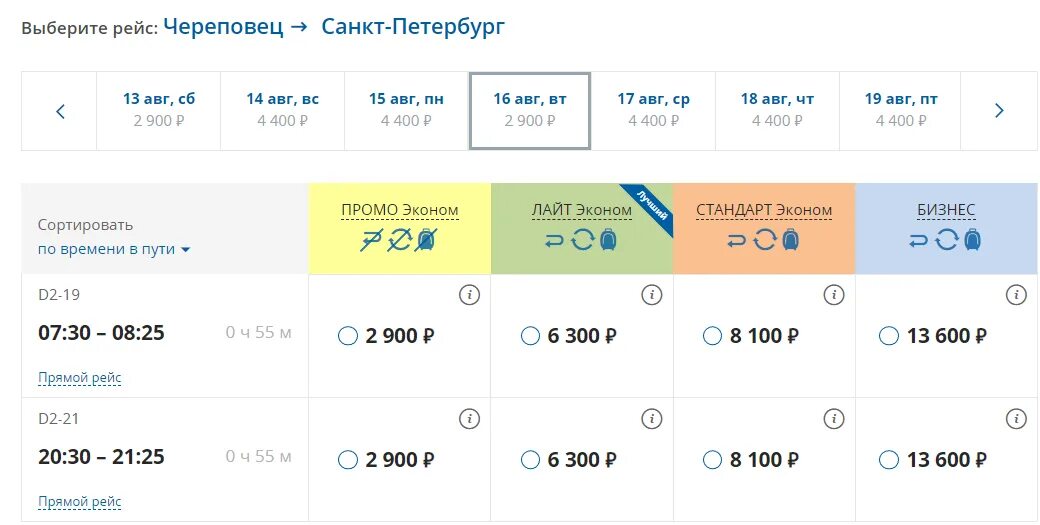Screen dimensions: 1040x525
Task: Open info icon for D2-21 PROMO fare
Action: coord(469,419)
